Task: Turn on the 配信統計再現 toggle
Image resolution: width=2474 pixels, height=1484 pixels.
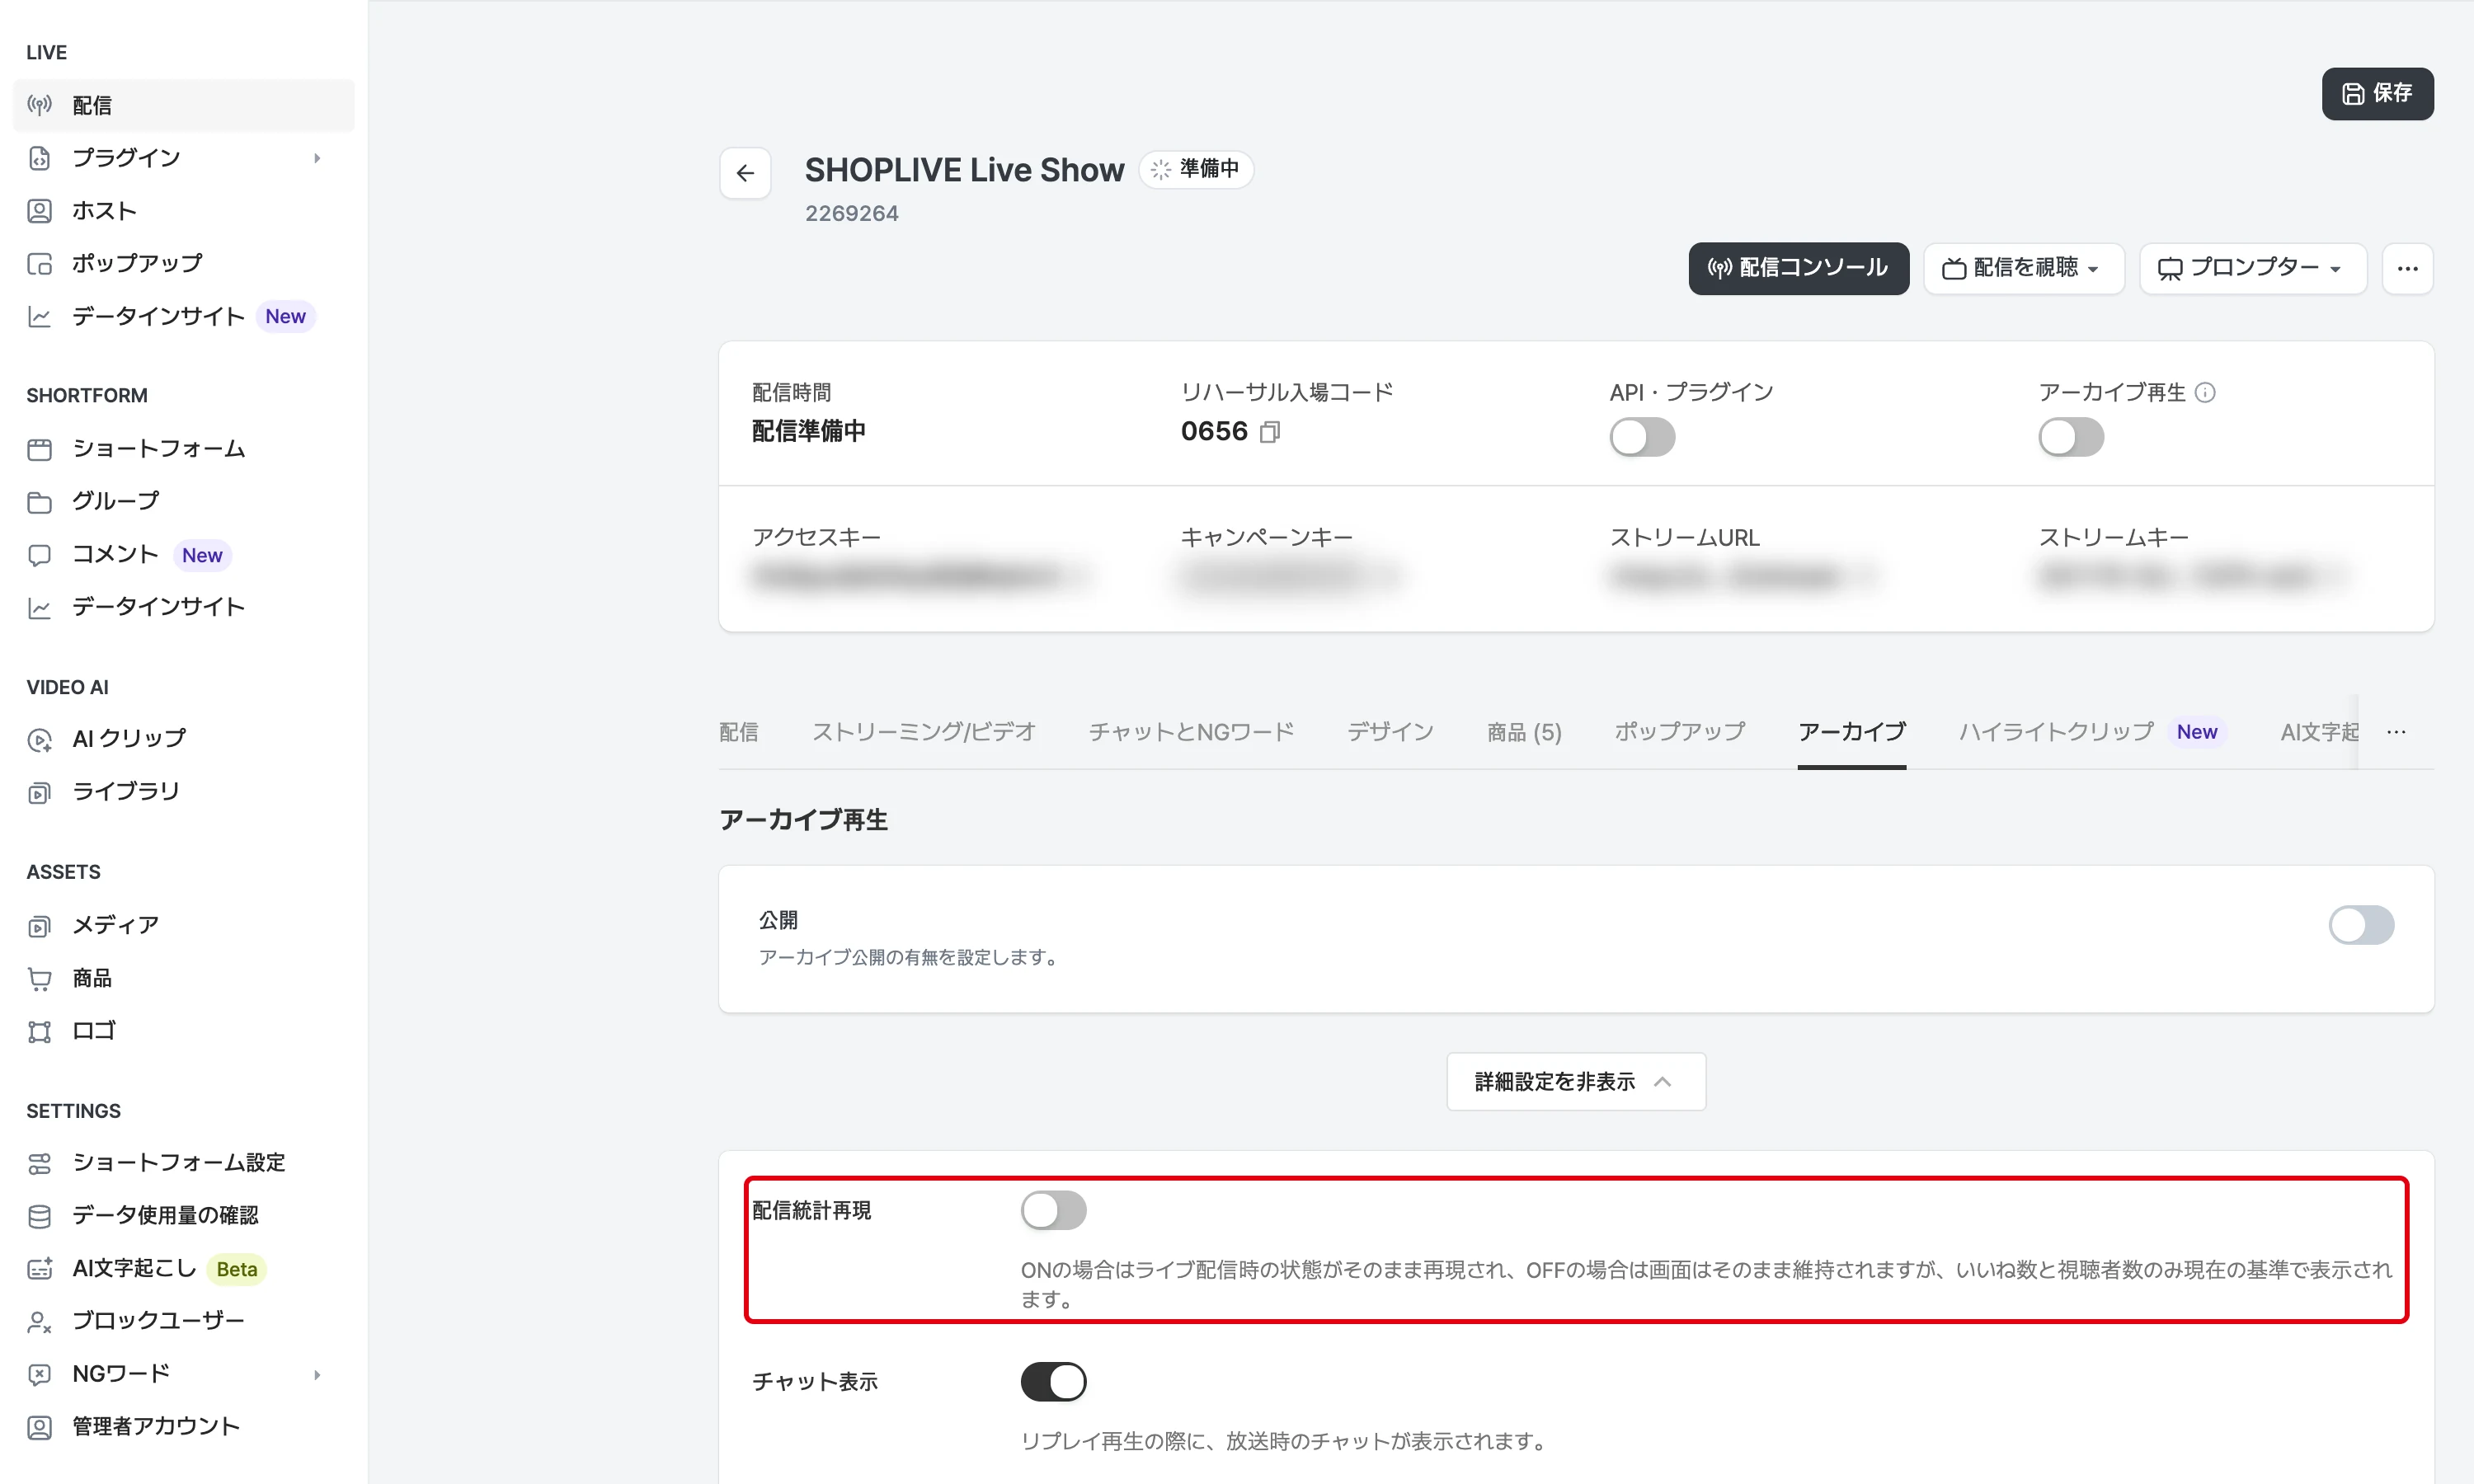Action: click(1053, 1210)
